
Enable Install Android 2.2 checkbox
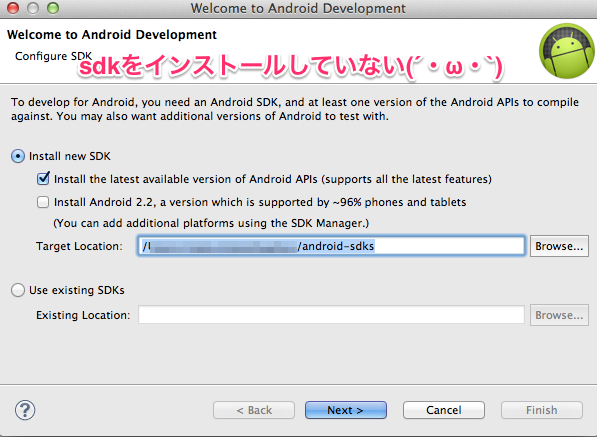tap(43, 202)
